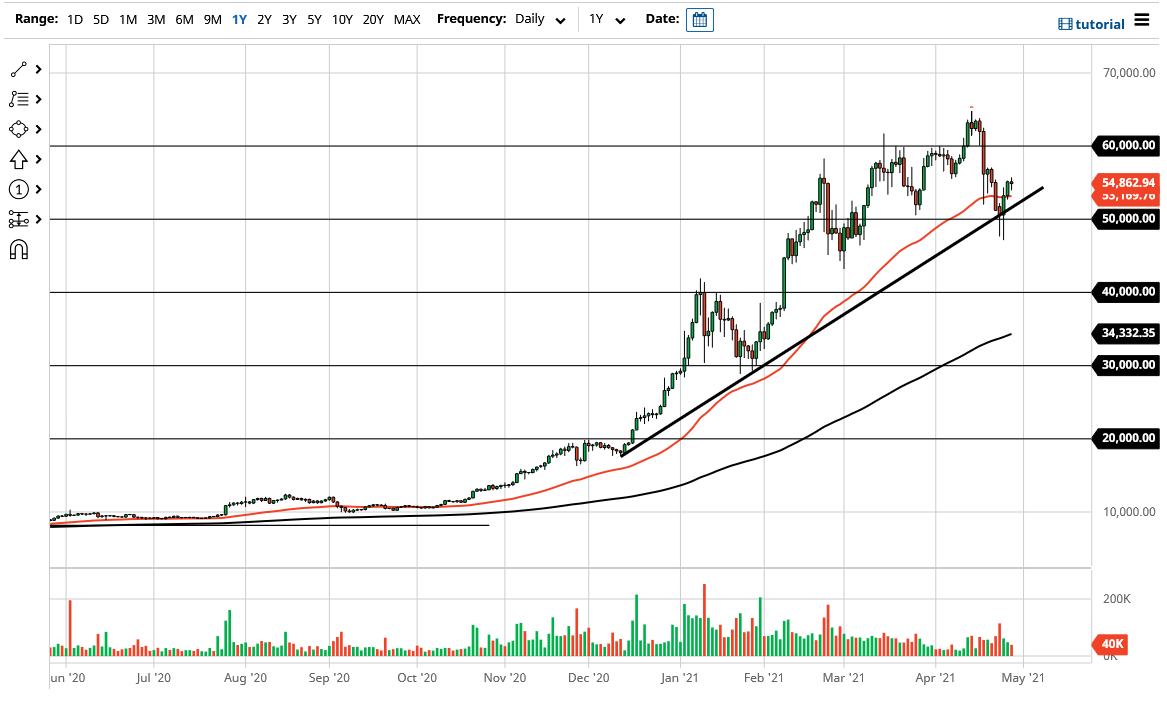This screenshot has width=1167, height=709.
Task: Select the arrow annotation tool
Action: tap(20, 159)
